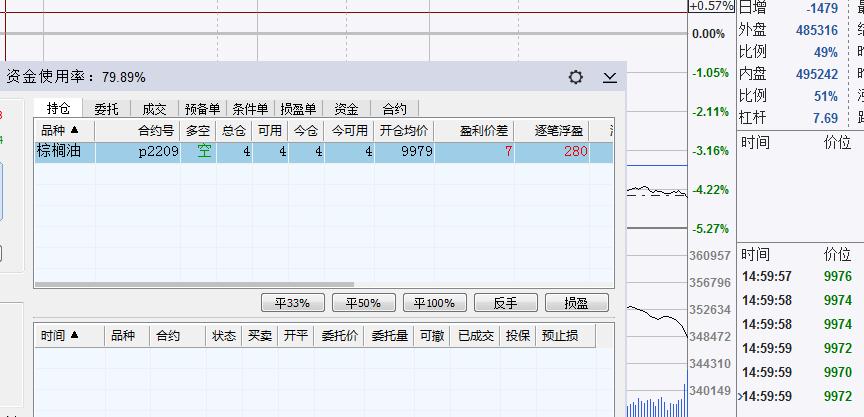
Task: Click 内盘 value 495242
Action: click(817, 74)
